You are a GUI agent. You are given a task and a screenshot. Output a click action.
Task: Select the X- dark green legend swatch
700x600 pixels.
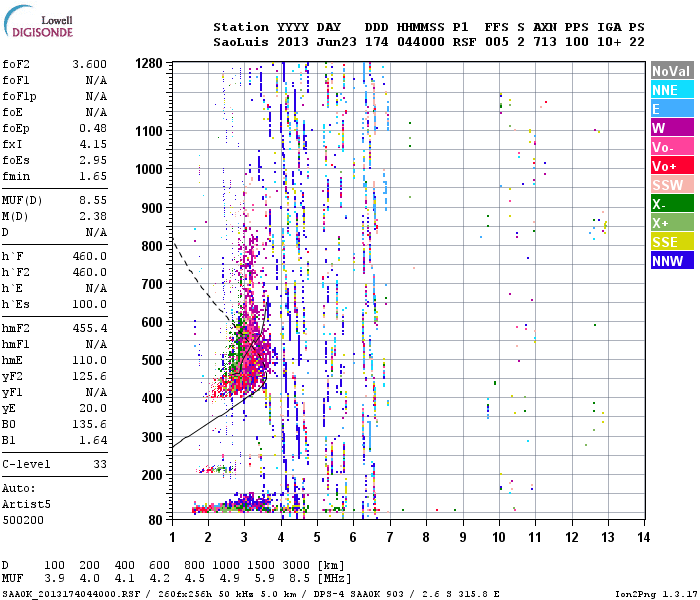pyautogui.click(x=672, y=204)
